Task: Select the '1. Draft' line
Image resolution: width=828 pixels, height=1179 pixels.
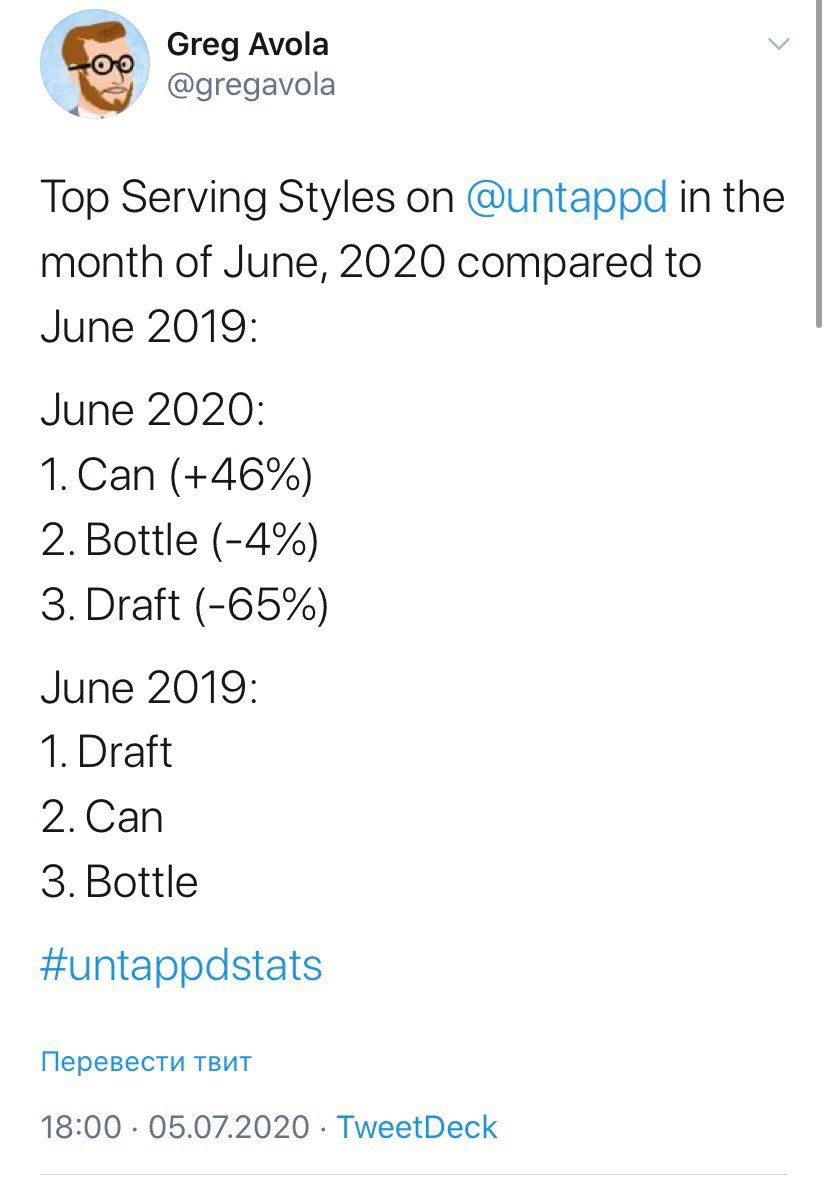Action: click(106, 752)
